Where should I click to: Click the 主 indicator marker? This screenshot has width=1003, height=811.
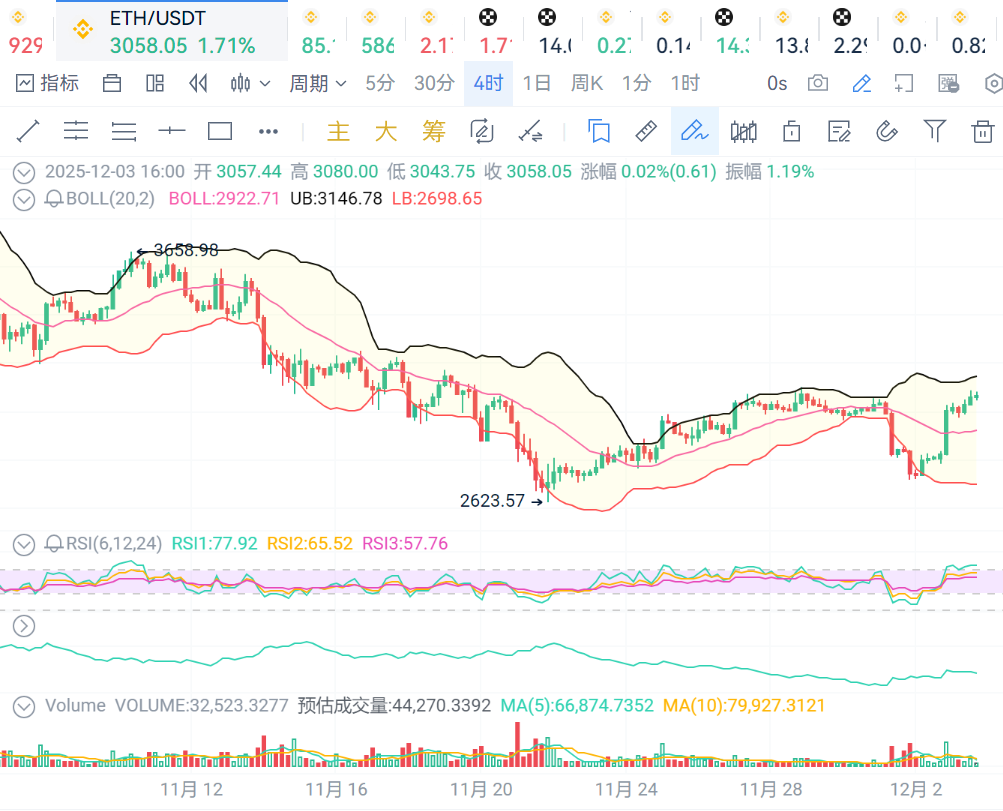[339, 131]
